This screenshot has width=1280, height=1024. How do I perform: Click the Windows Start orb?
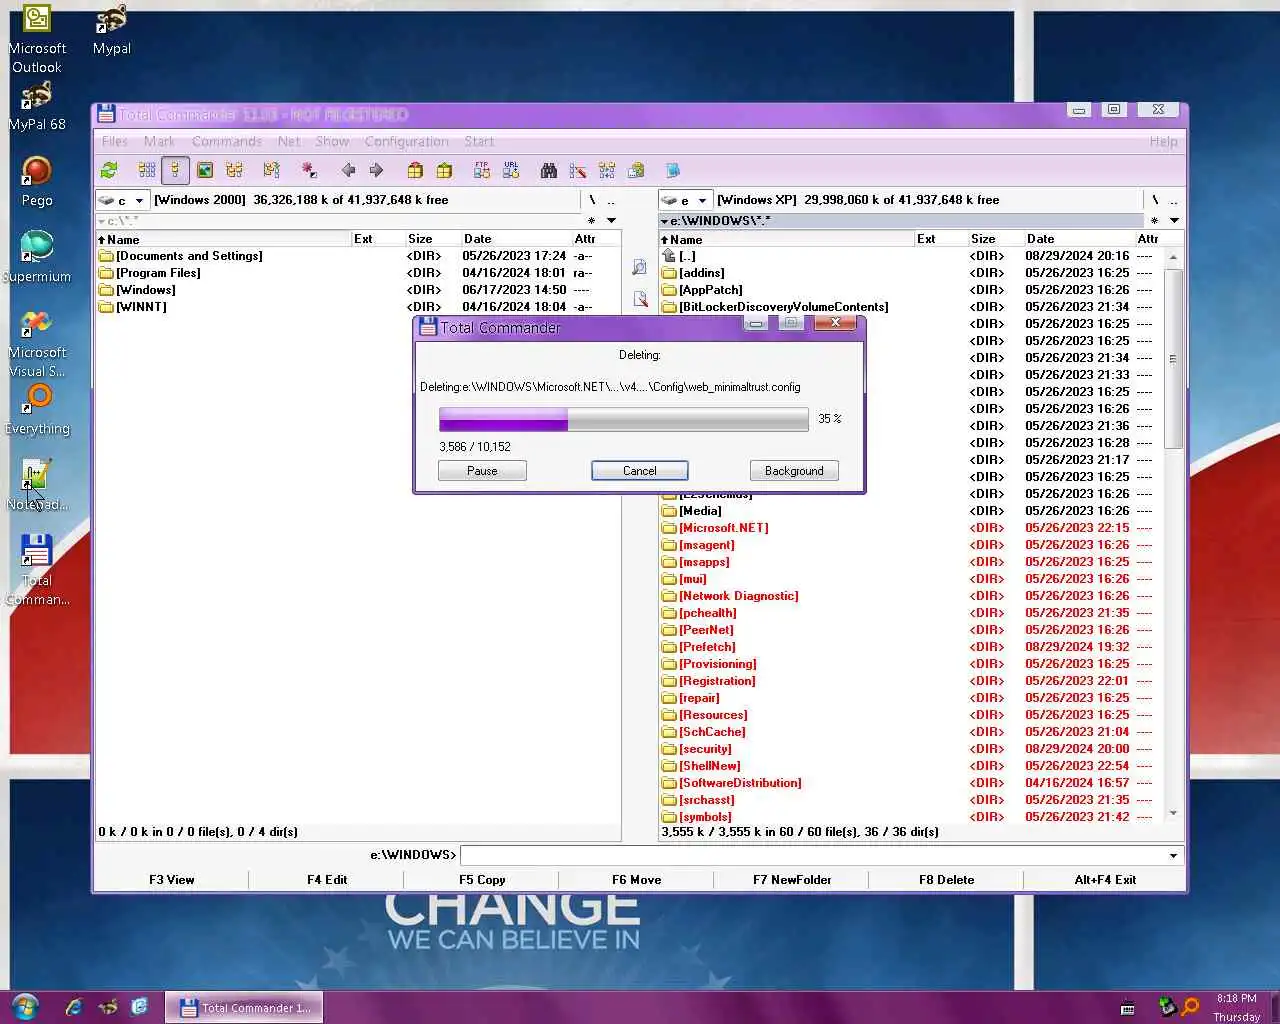point(25,1006)
